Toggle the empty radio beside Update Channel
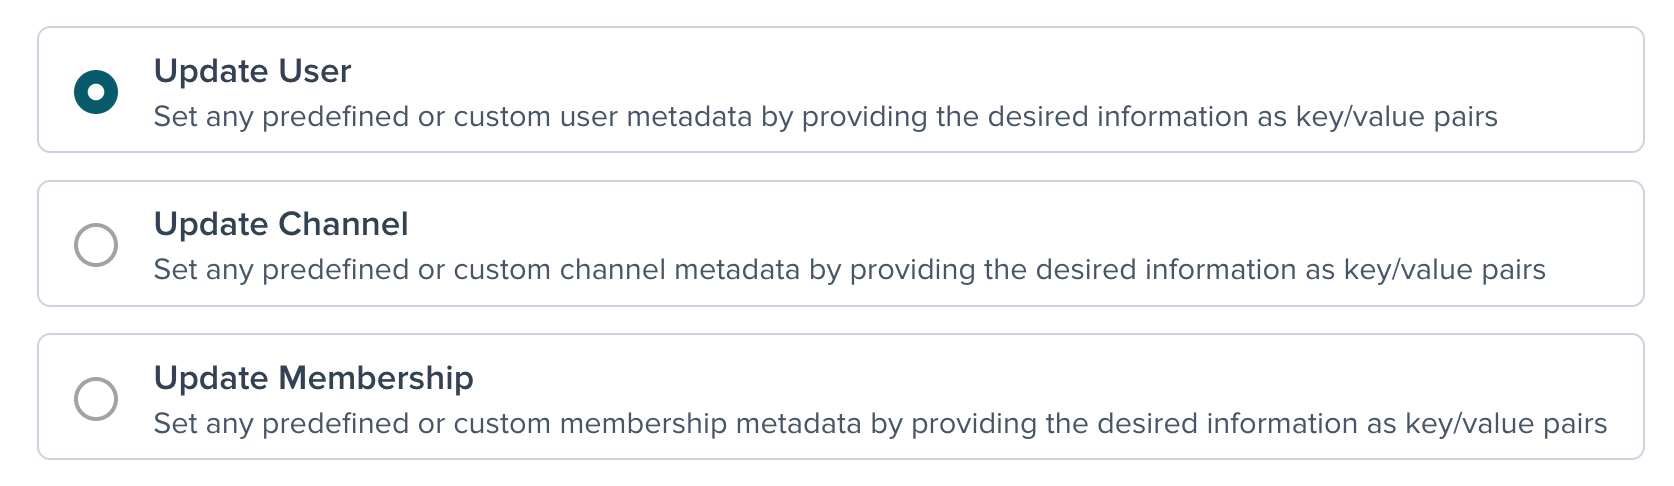Screen dimensions: 1674x486 (96, 245)
